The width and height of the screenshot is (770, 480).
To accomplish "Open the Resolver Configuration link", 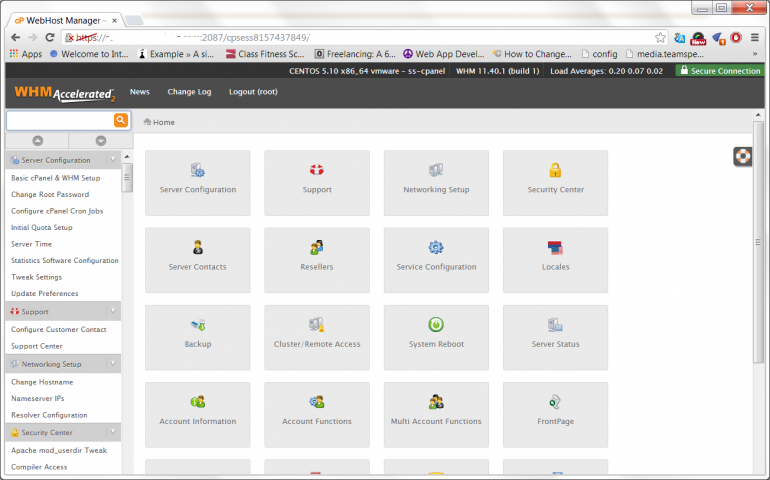I will 49,415.
